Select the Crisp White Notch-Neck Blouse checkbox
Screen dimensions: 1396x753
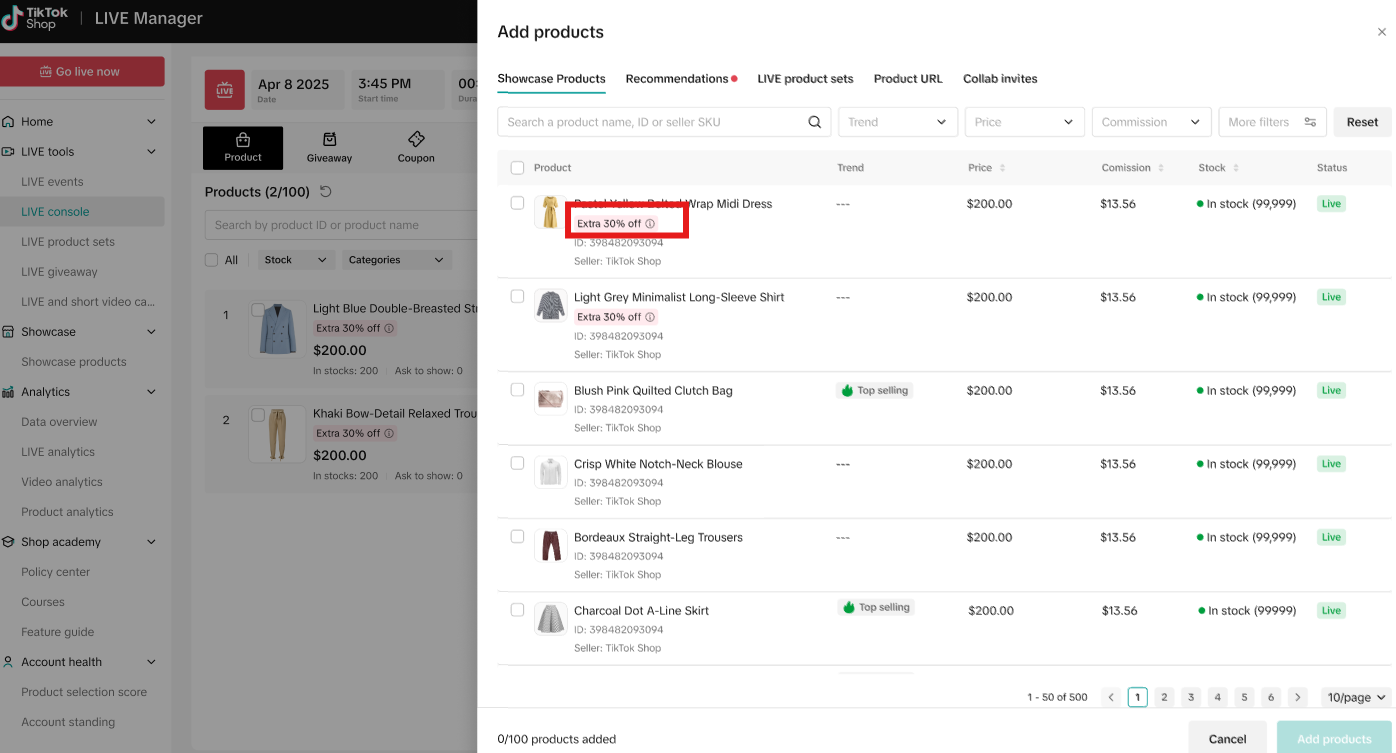[x=517, y=463]
